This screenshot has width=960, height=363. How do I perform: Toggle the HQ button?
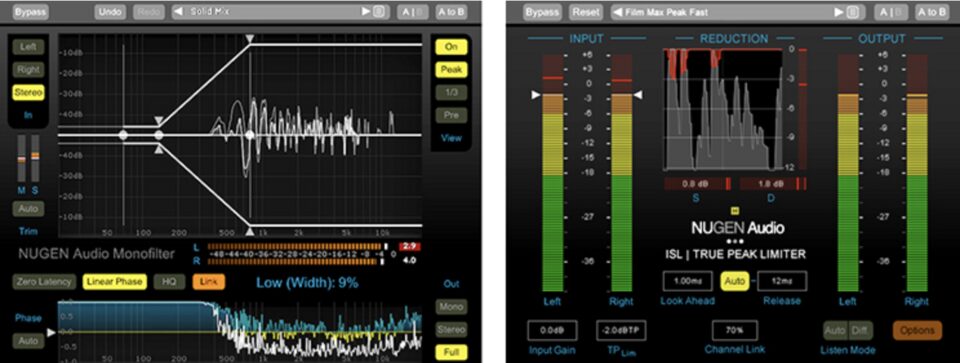pos(170,282)
